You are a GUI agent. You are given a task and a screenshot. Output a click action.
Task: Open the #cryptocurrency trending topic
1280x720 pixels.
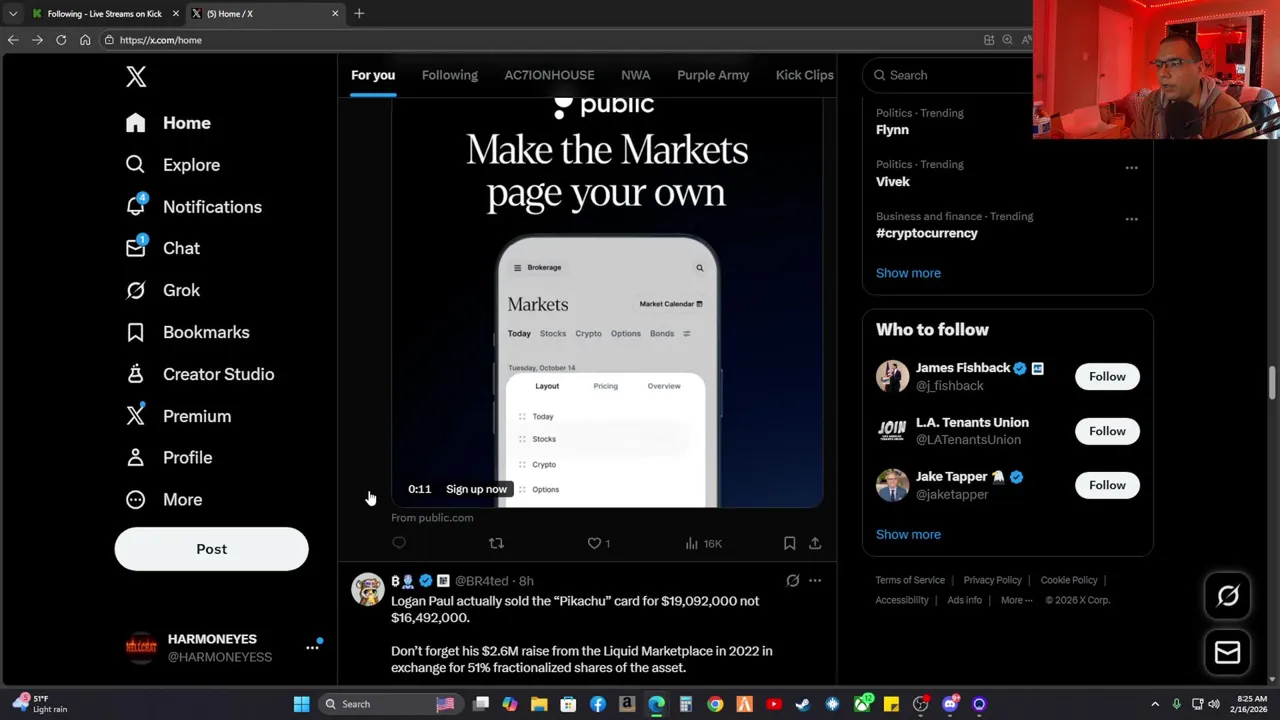pyautogui.click(x=927, y=233)
